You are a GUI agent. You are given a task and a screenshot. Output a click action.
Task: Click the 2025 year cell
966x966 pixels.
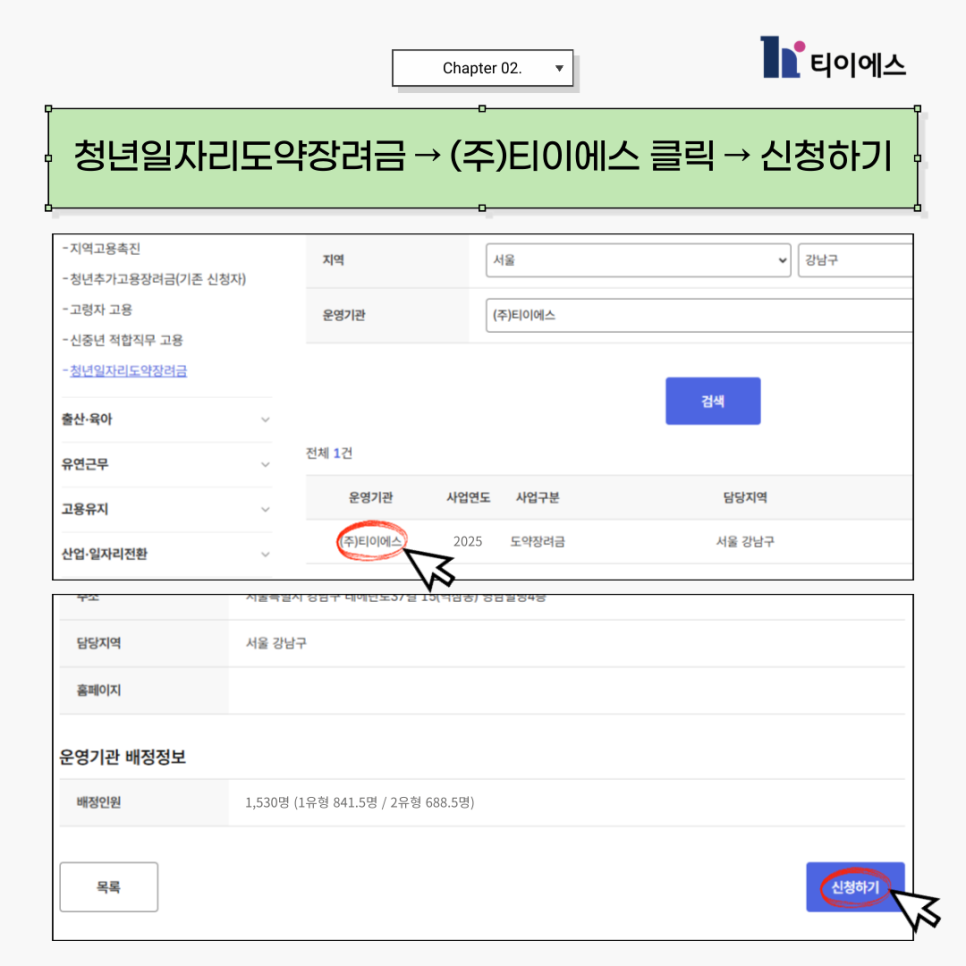pos(468,542)
